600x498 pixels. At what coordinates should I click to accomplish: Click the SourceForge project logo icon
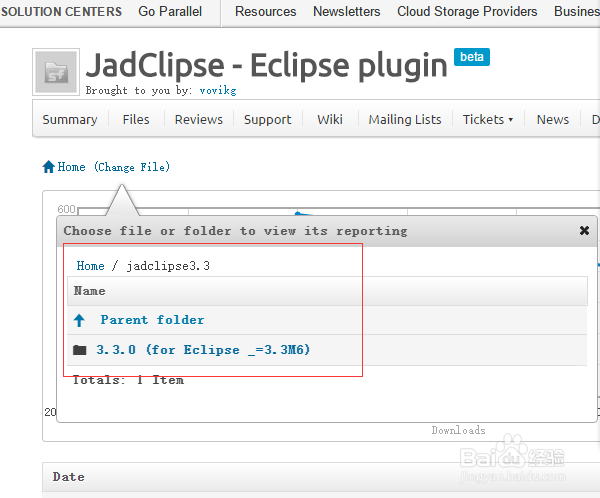56,72
